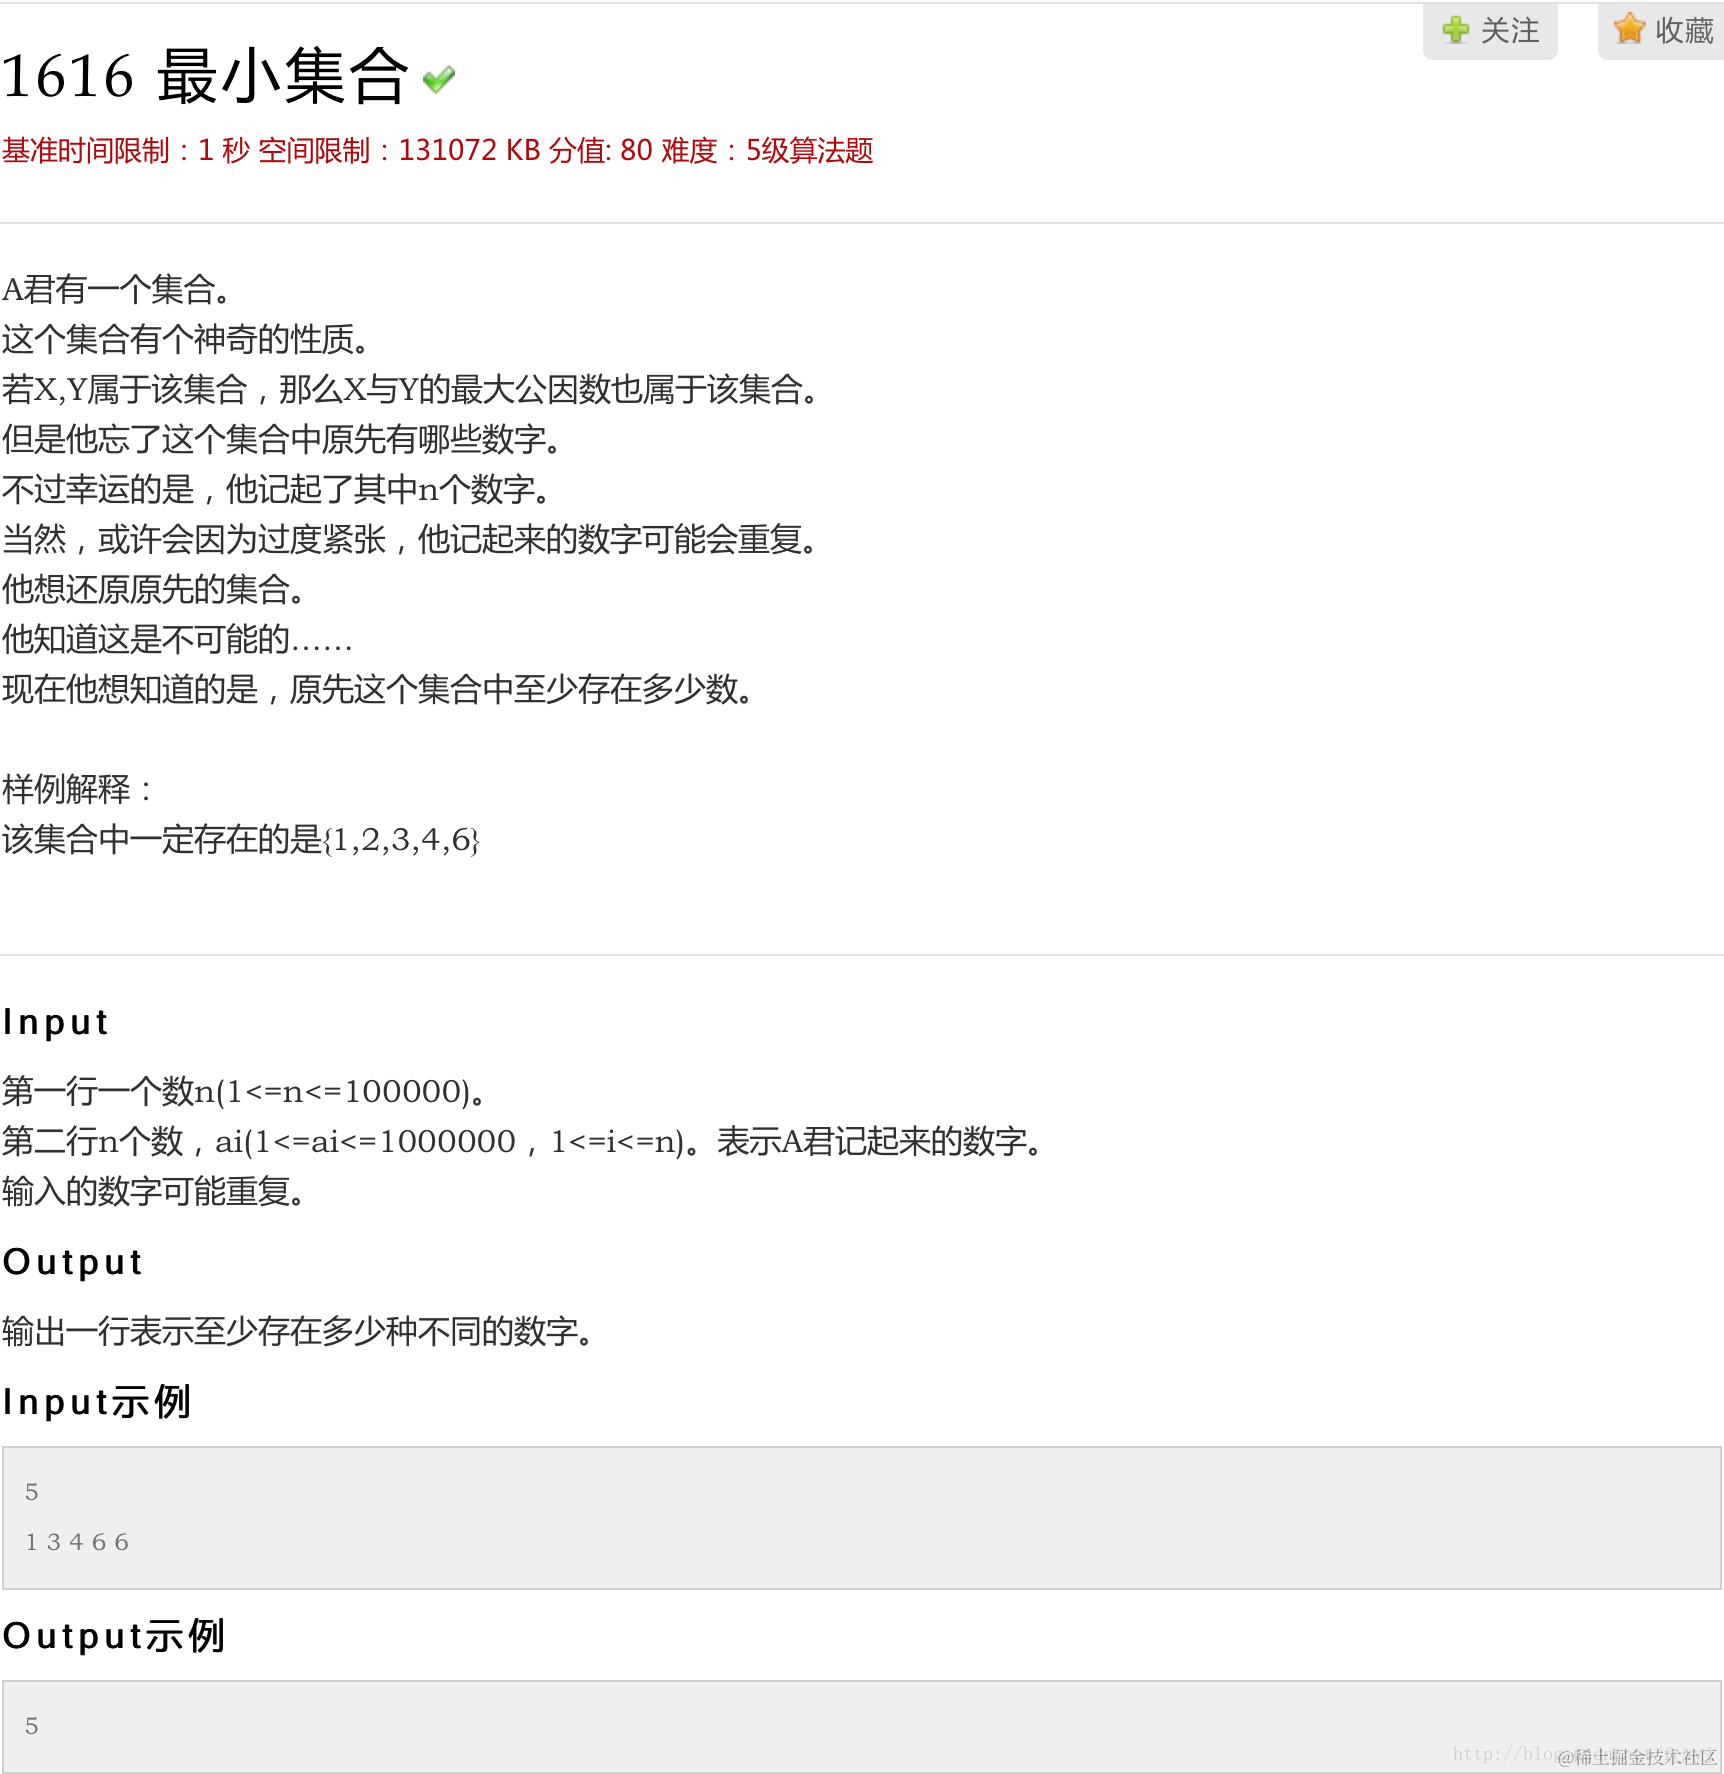The height and width of the screenshot is (1774, 1724).
Task: Click the green plus icon beside 关注
Action: coord(1456,30)
